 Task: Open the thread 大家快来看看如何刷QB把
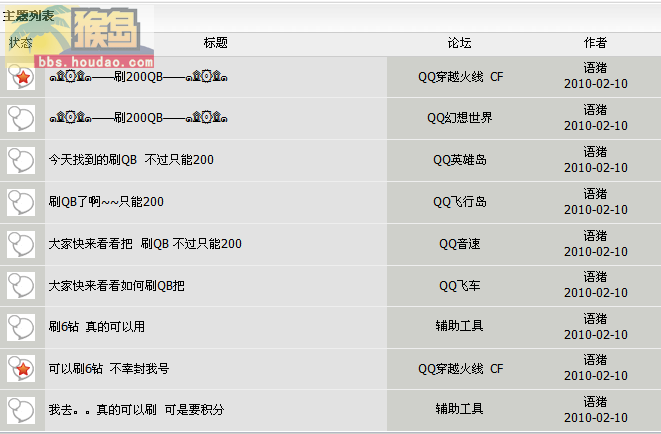click(116, 286)
